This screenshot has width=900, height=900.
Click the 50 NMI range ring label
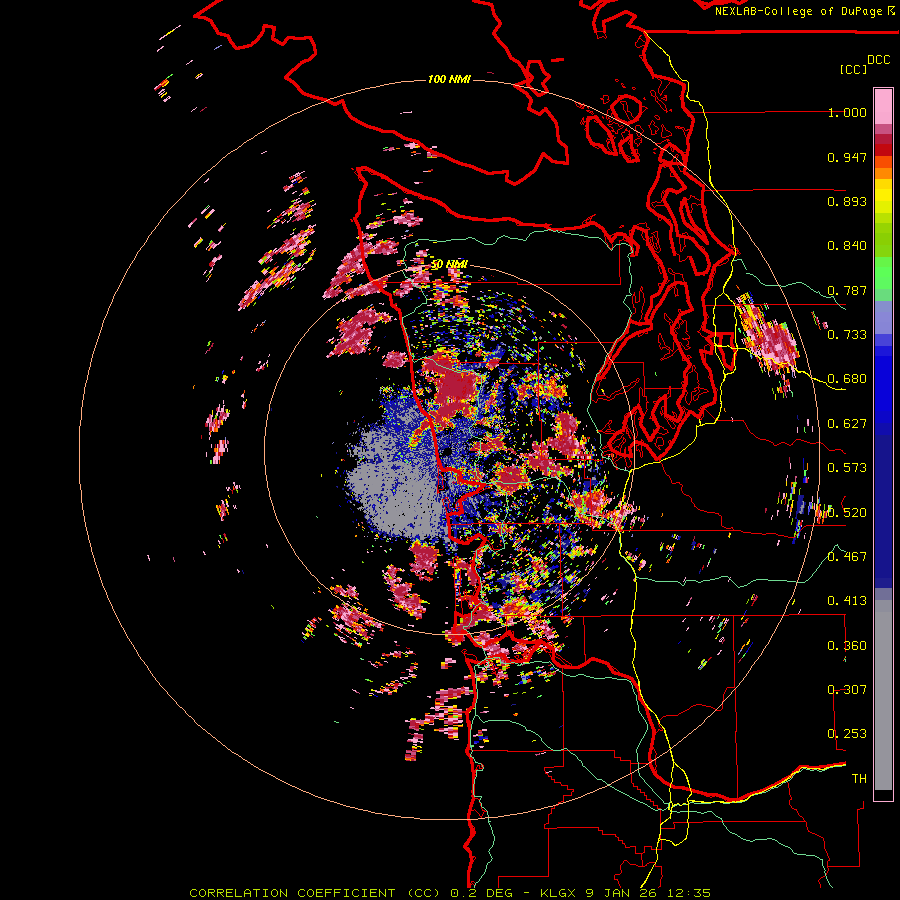[449, 265]
